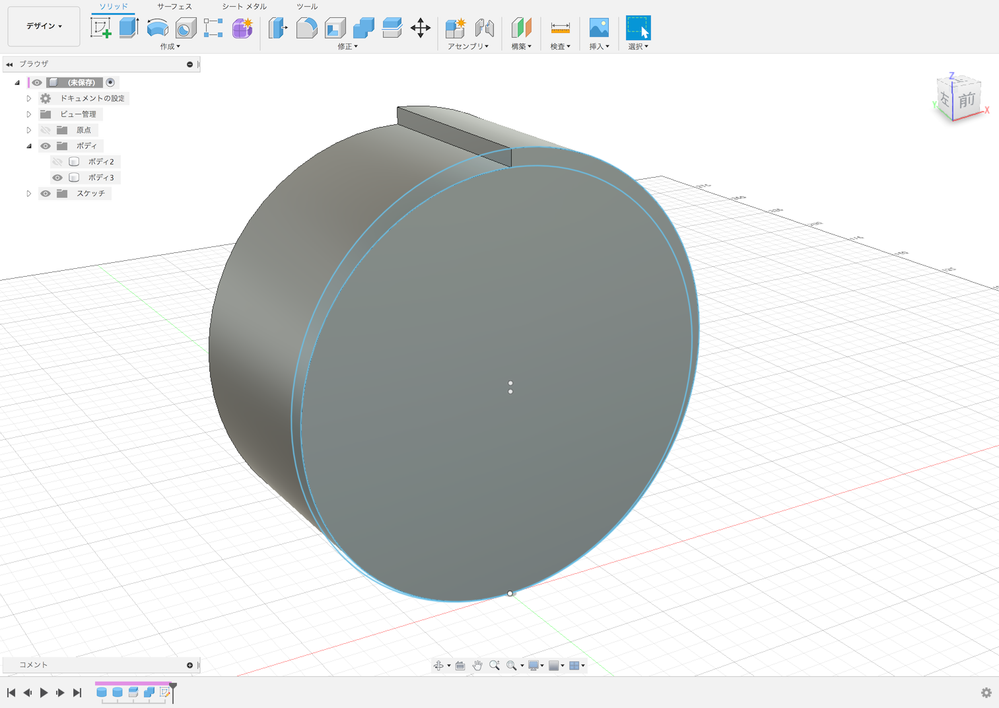Select the Create Sketch tool
The height and width of the screenshot is (708, 999).
(x=101, y=28)
